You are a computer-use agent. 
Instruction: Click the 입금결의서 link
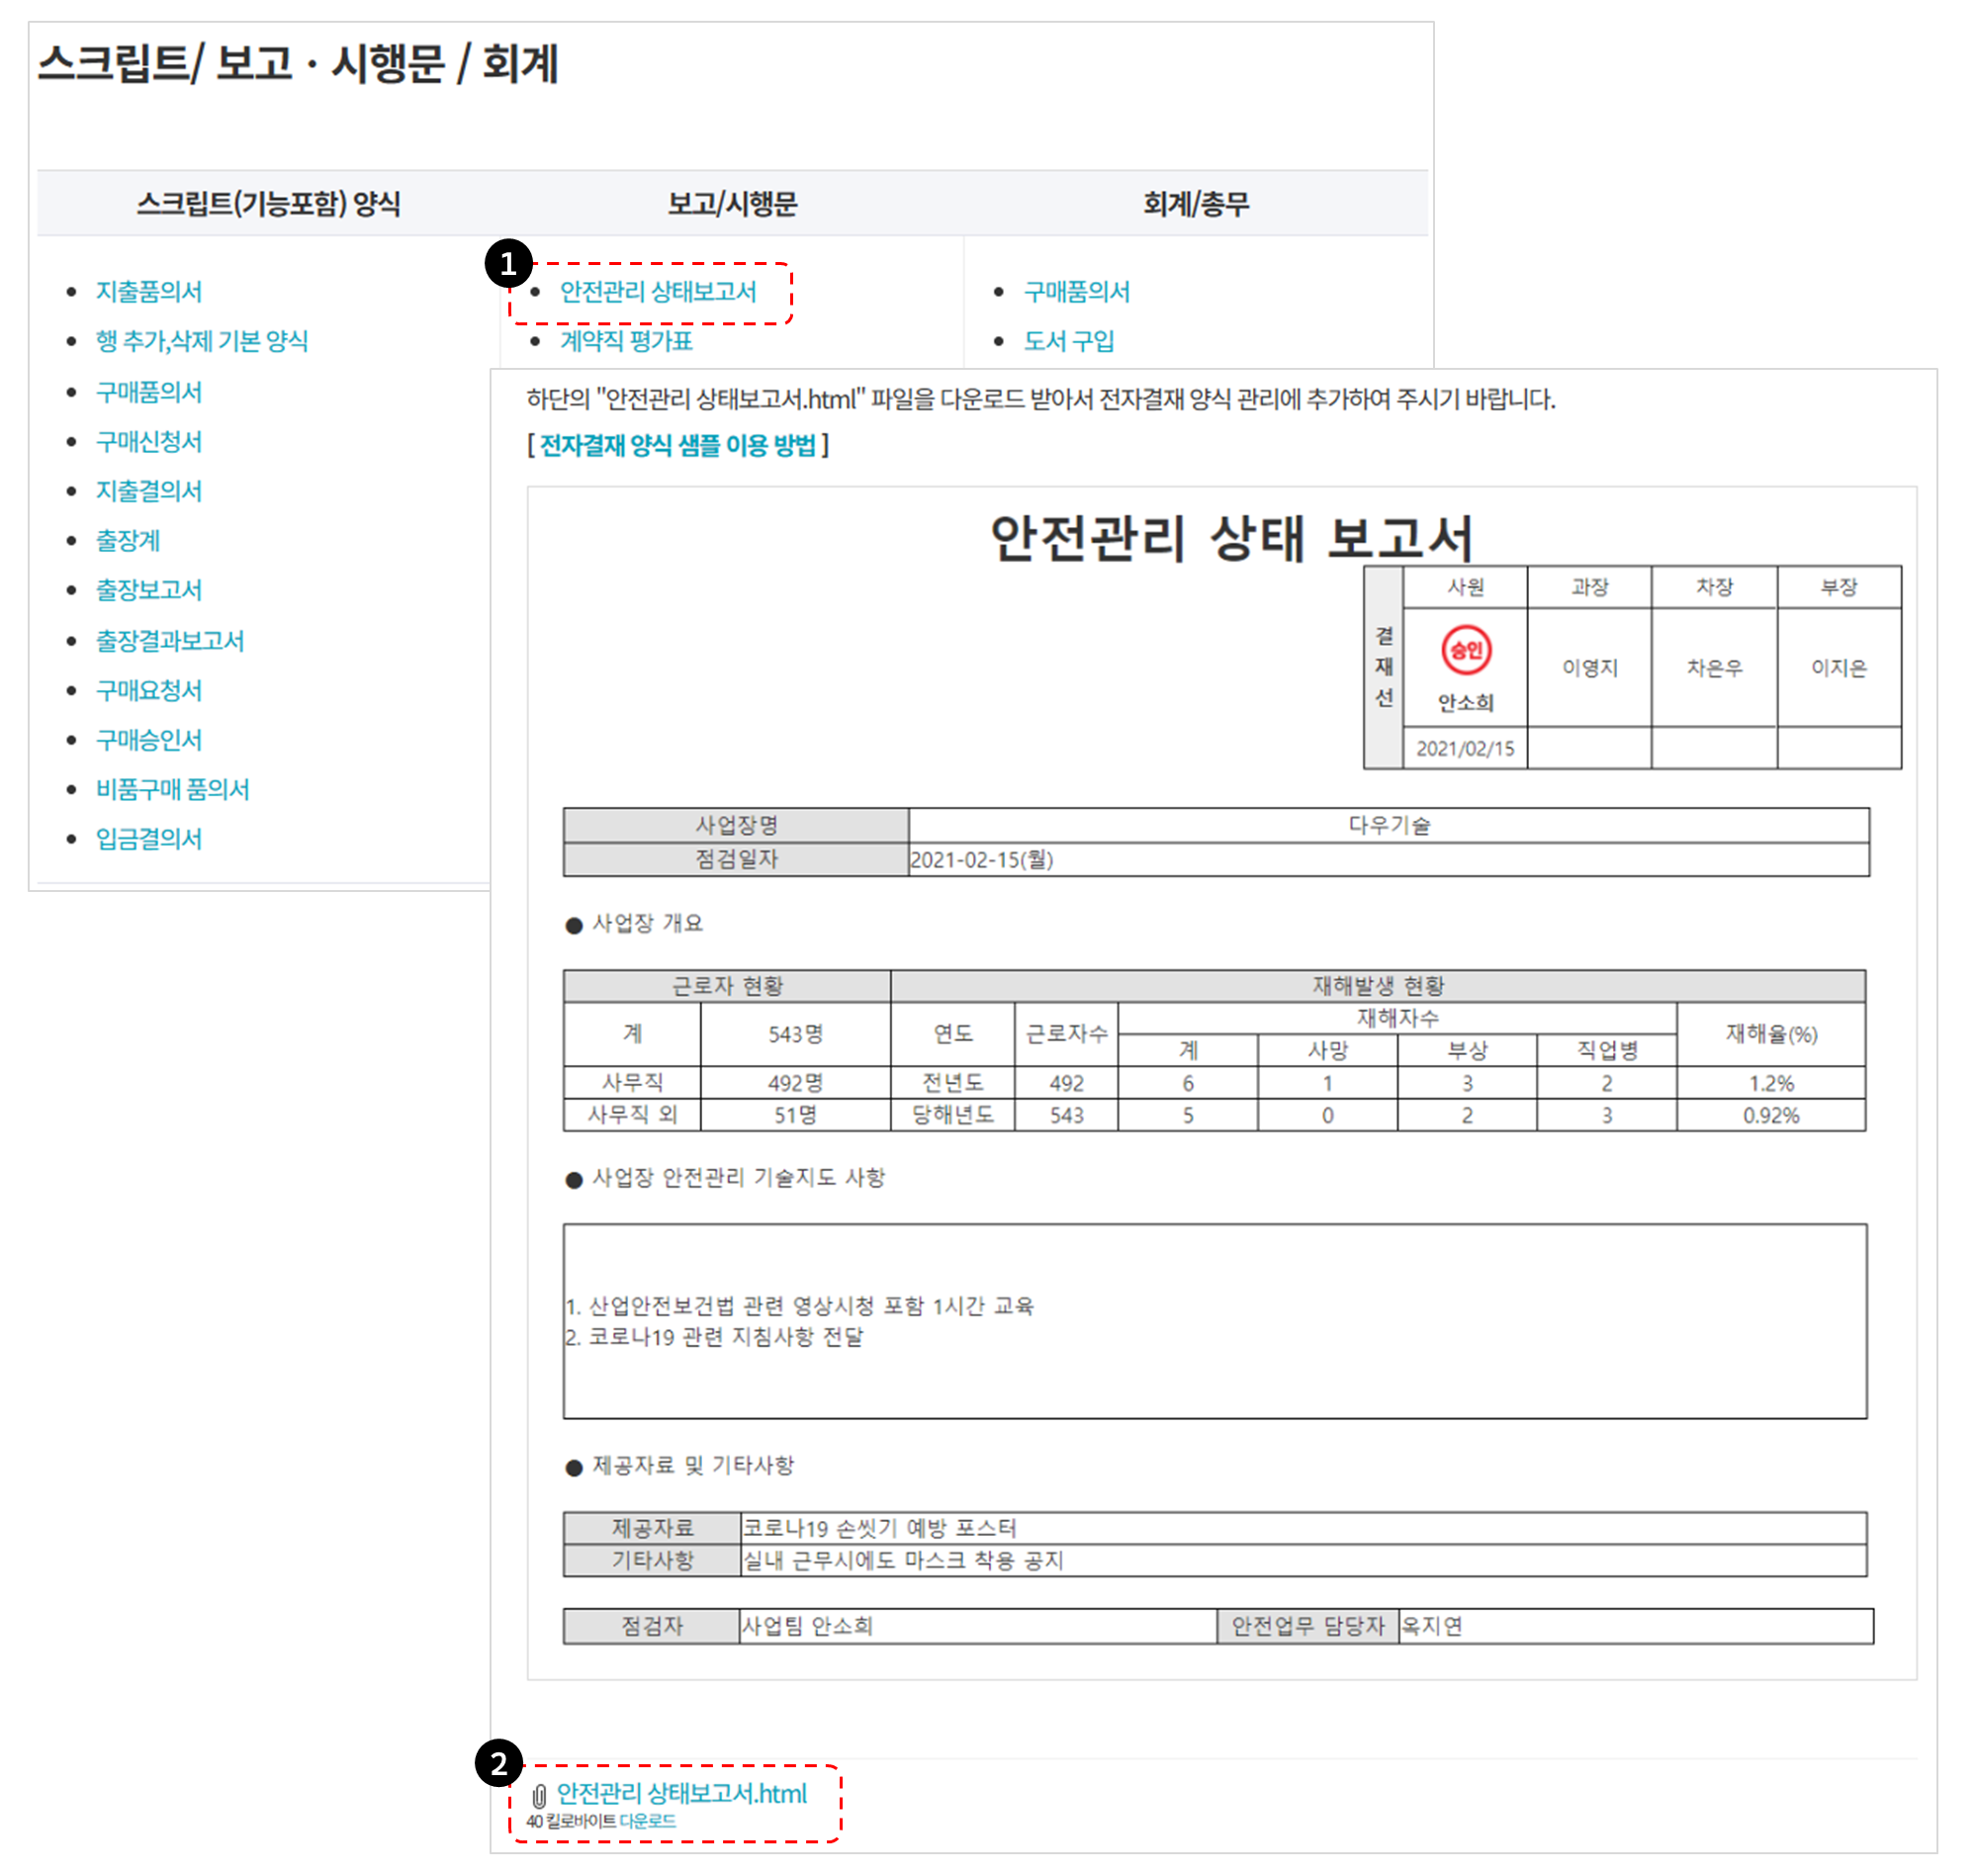[x=148, y=839]
